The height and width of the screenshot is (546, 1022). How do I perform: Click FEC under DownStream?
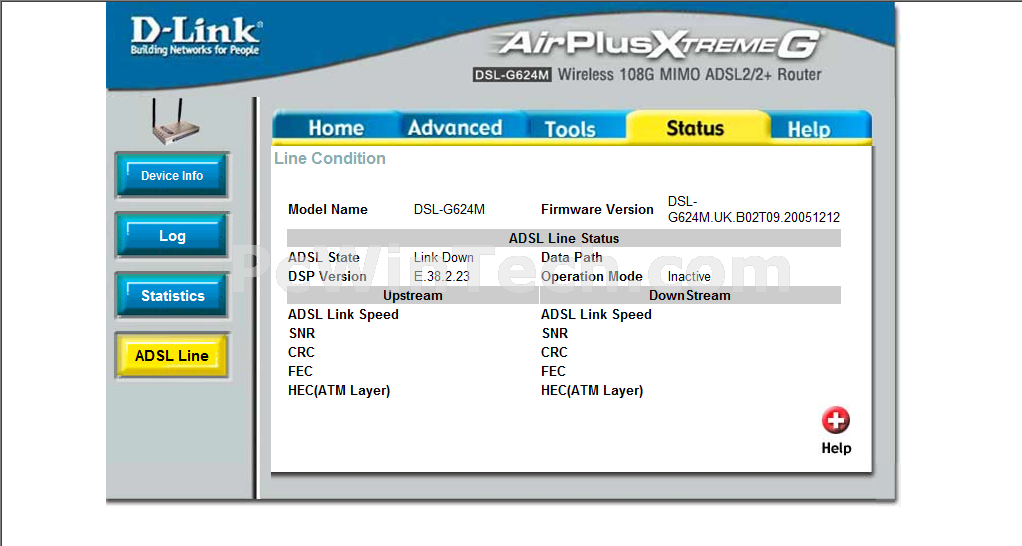click(553, 371)
